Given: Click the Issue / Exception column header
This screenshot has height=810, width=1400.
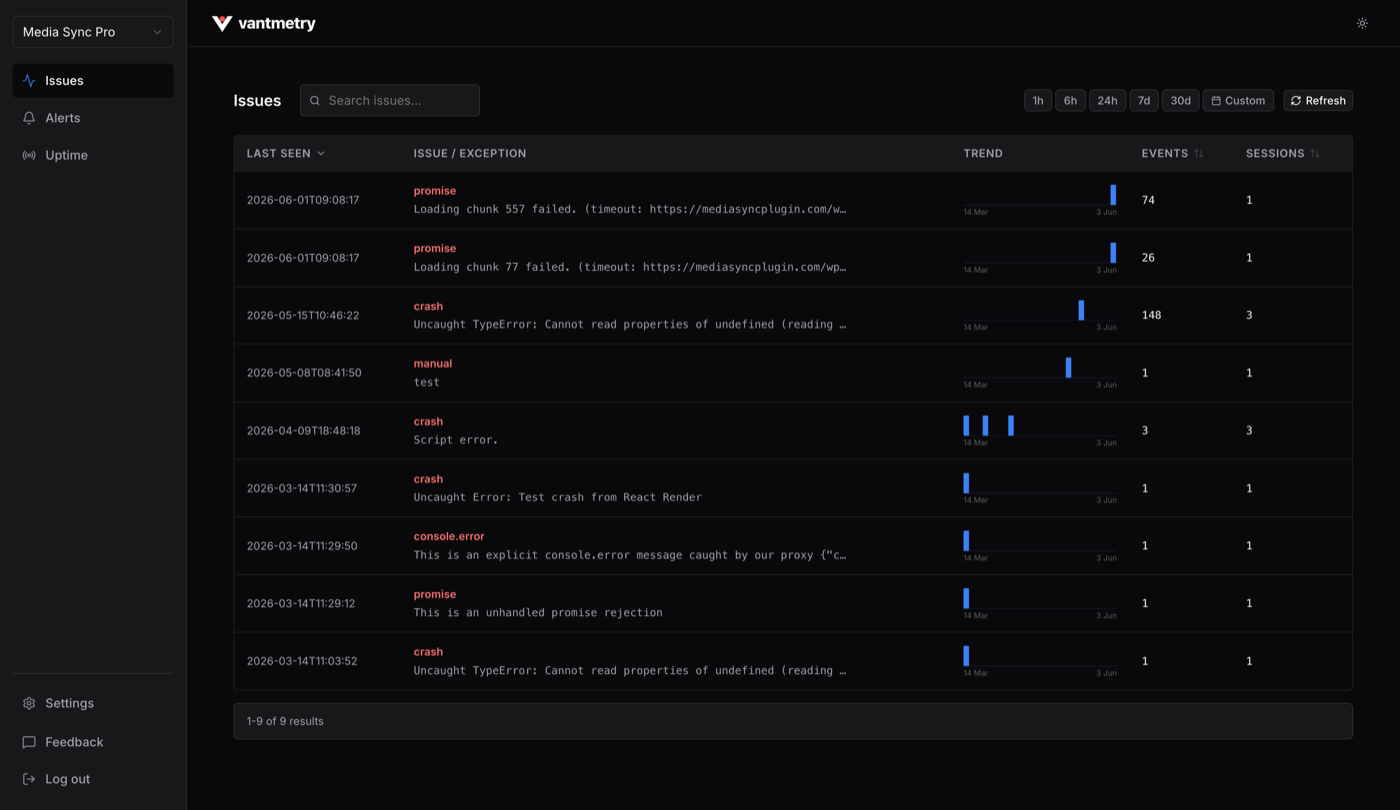Looking at the screenshot, I should click(470, 154).
